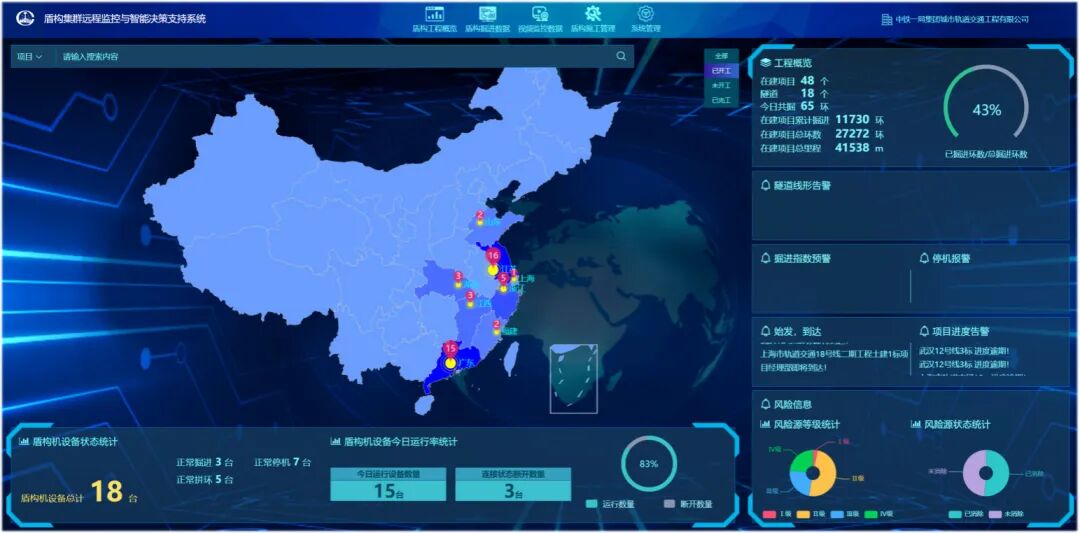
Task: Open the 盾构工程概览 nav icon
Action: (x=434, y=14)
